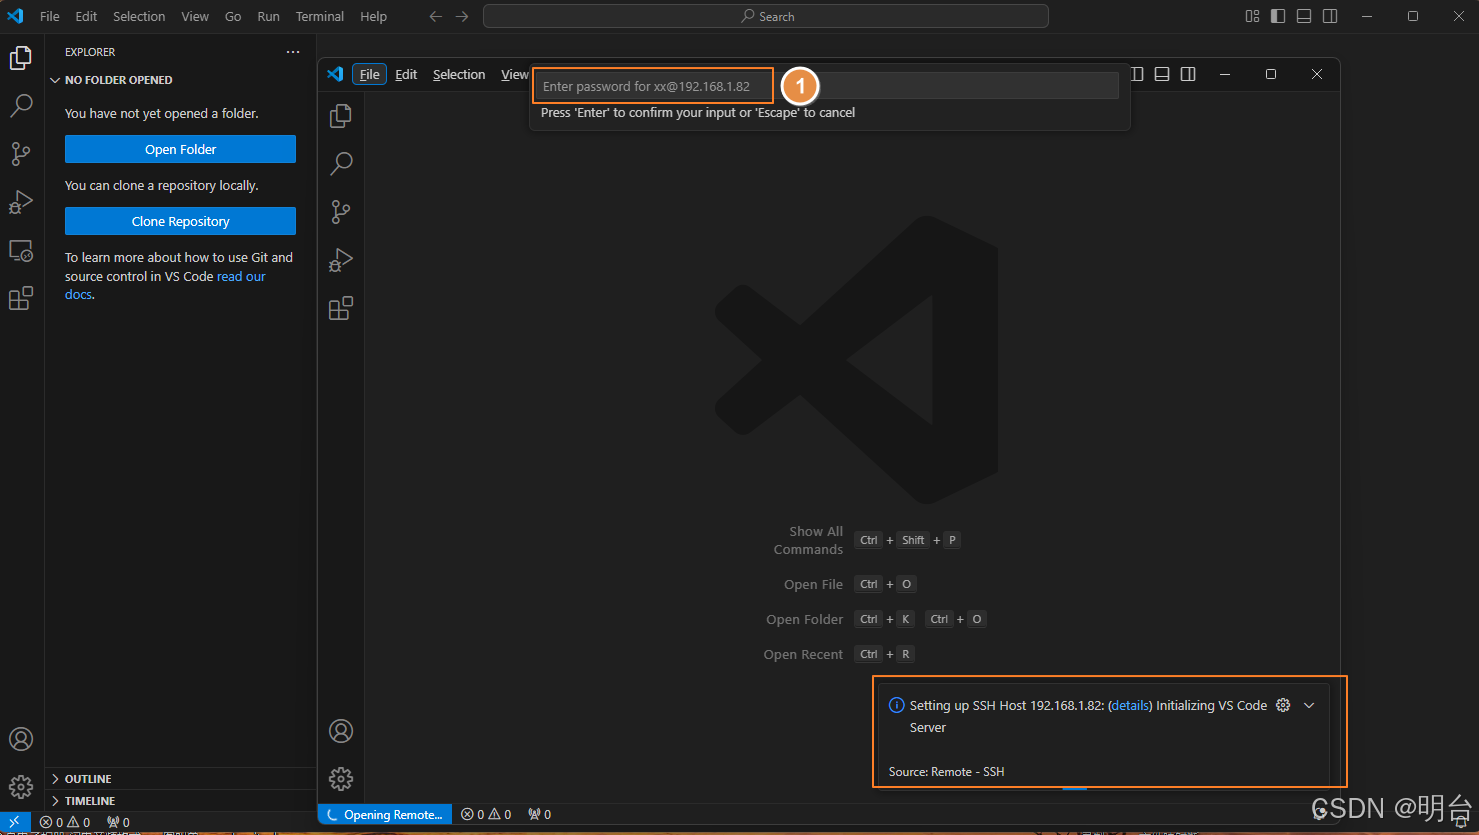1479x835 pixels.
Task: Click errors and warnings indicator in front window status bar
Action: (x=486, y=814)
